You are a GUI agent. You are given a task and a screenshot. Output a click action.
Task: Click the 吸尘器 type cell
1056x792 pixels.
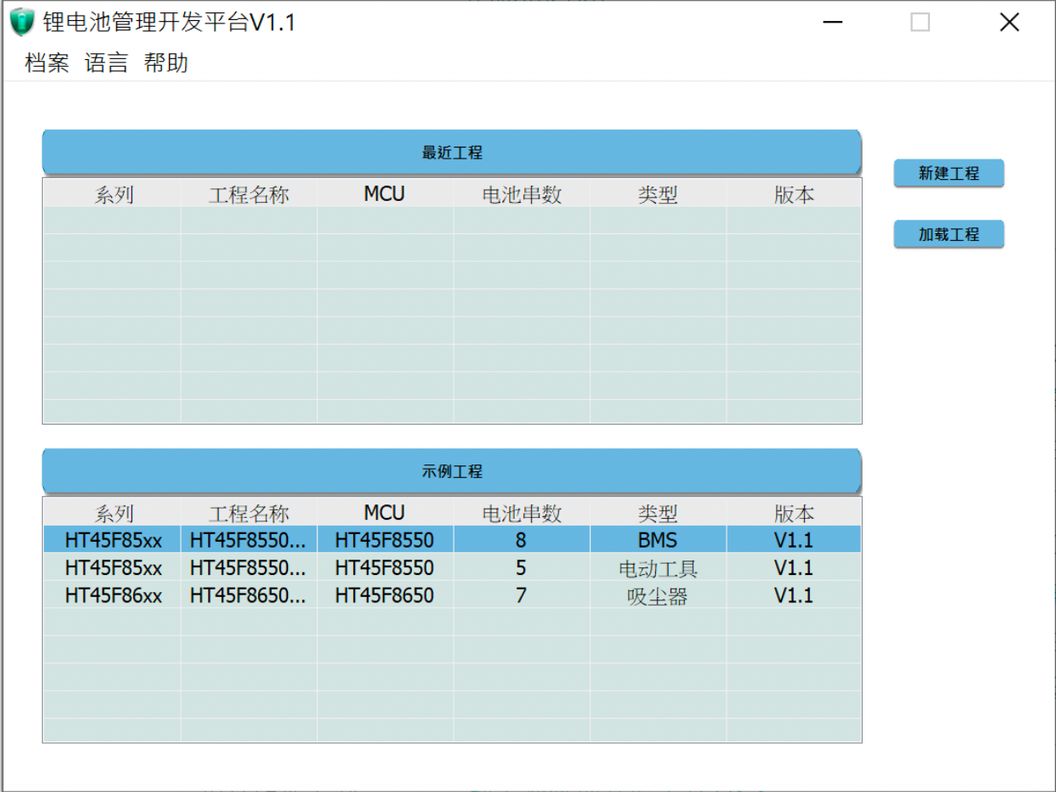coord(658,595)
